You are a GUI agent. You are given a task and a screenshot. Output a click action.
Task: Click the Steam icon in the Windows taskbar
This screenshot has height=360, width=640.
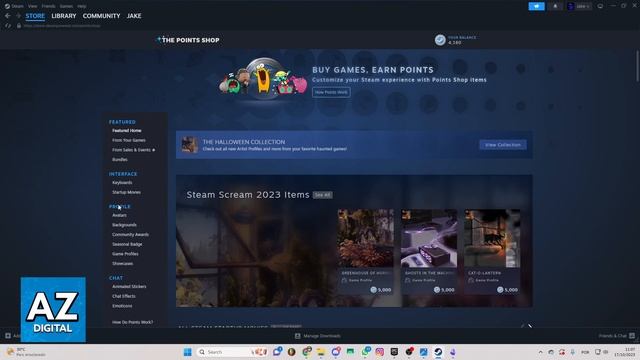438,352
